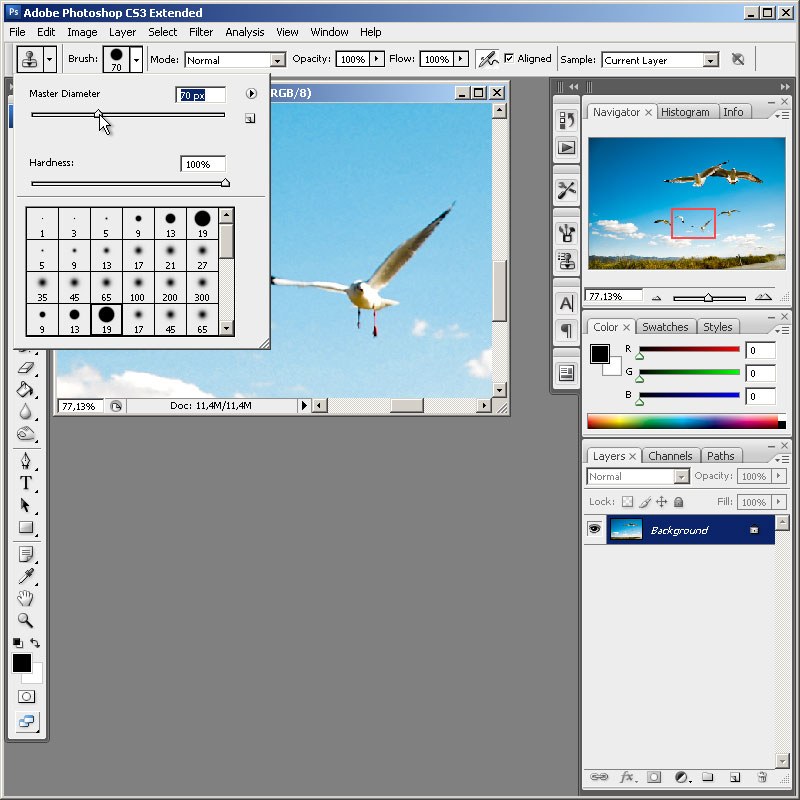Open the Image menu
The height and width of the screenshot is (800, 800).
pyautogui.click(x=82, y=32)
